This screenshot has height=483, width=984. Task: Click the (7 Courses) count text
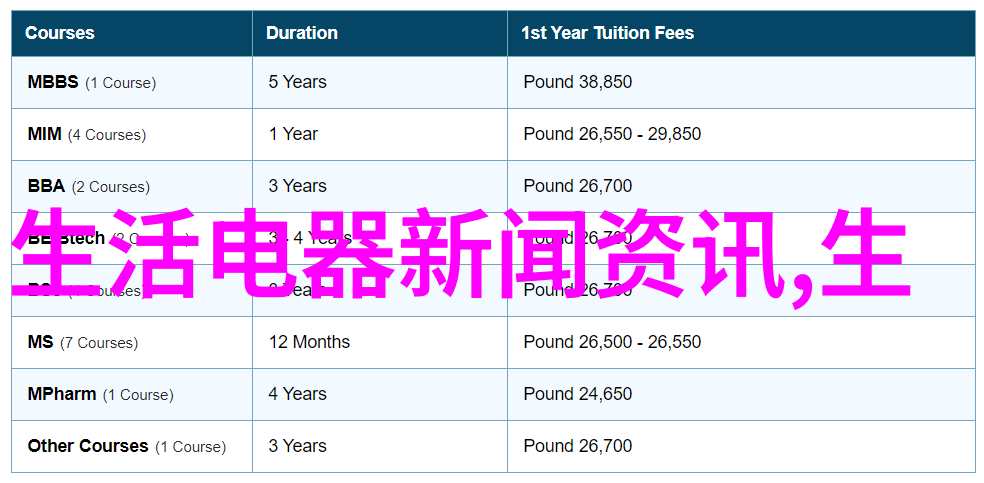point(99,343)
